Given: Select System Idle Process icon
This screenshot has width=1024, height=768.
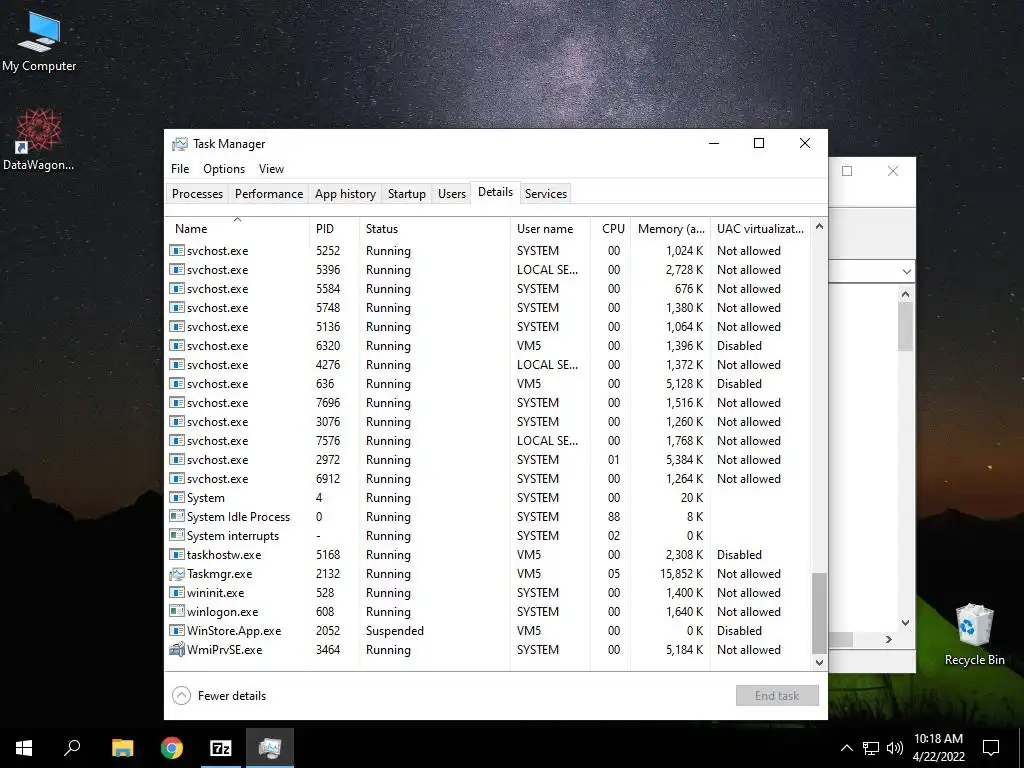Looking at the screenshot, I should (177, 517).
